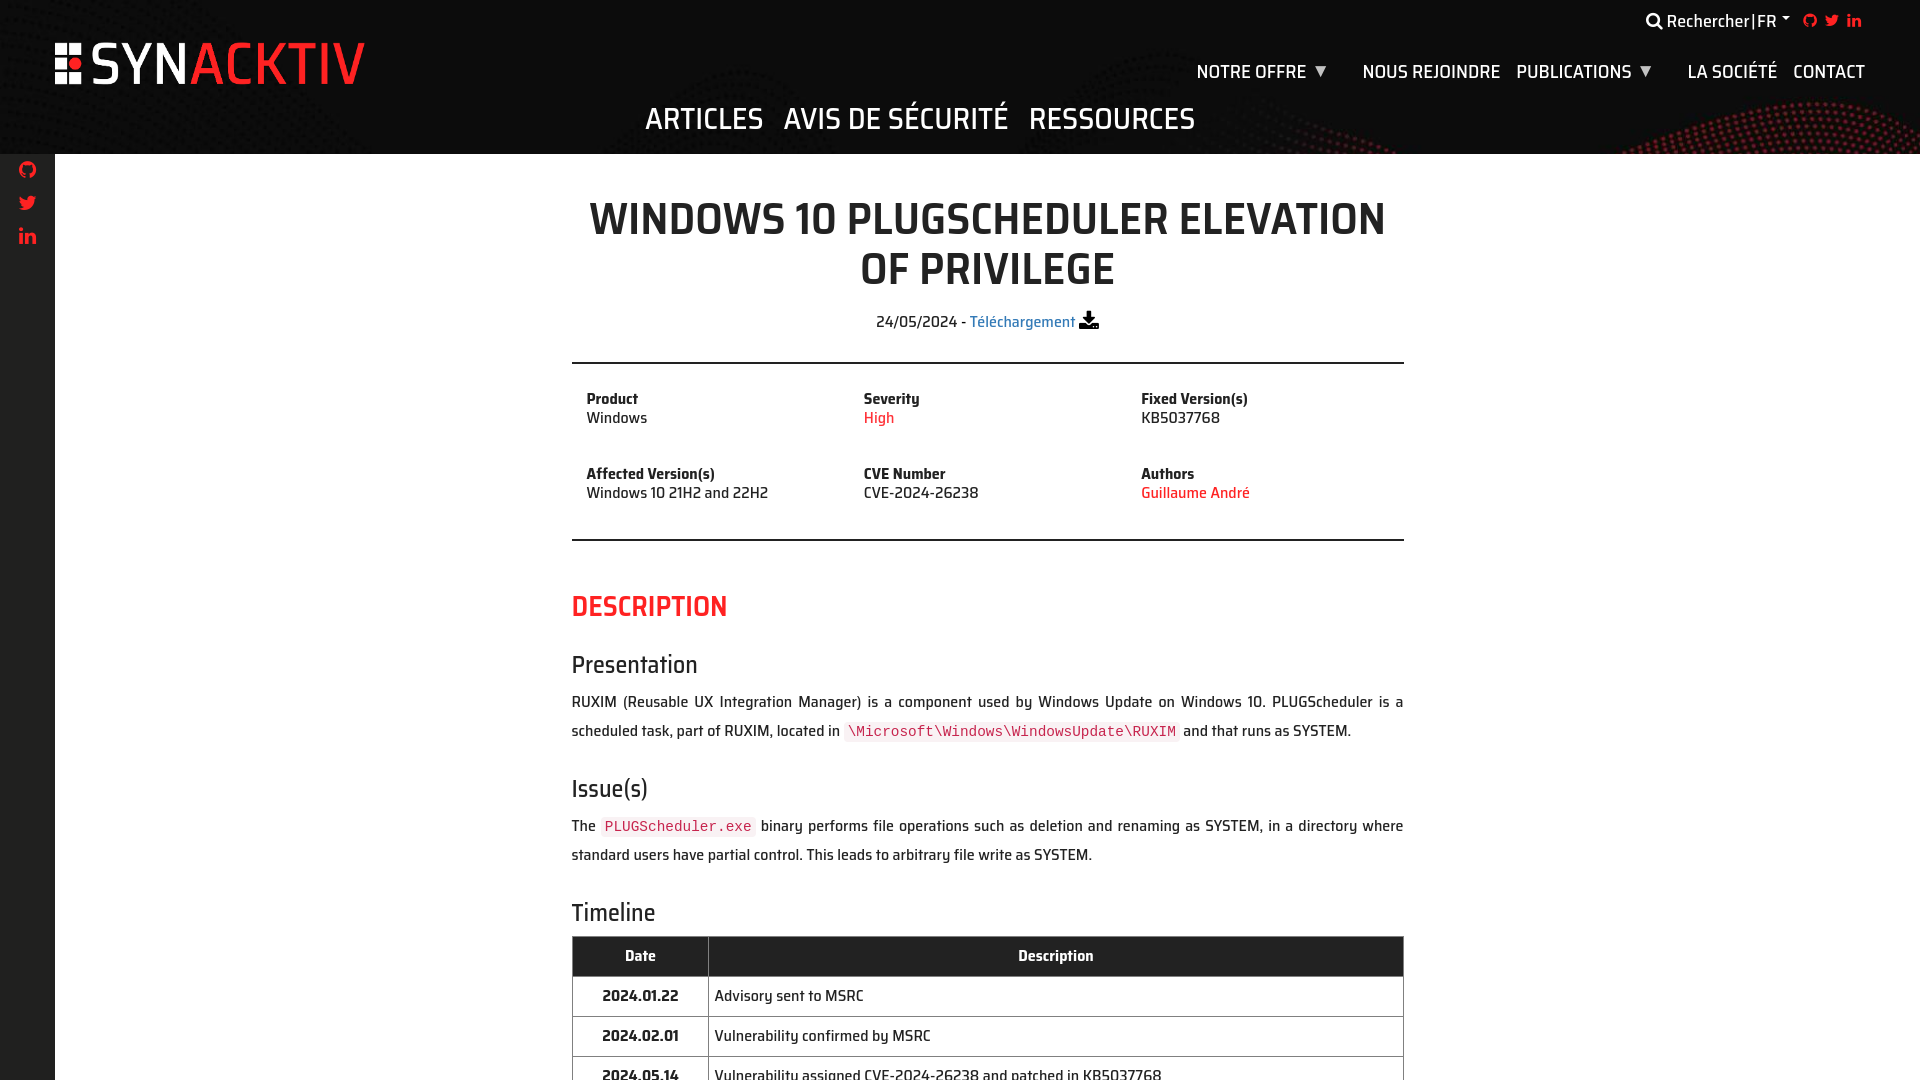Click the download icon next to Téléchargement
The height and width of the screenshot is (1080, 1920).
1089,320
